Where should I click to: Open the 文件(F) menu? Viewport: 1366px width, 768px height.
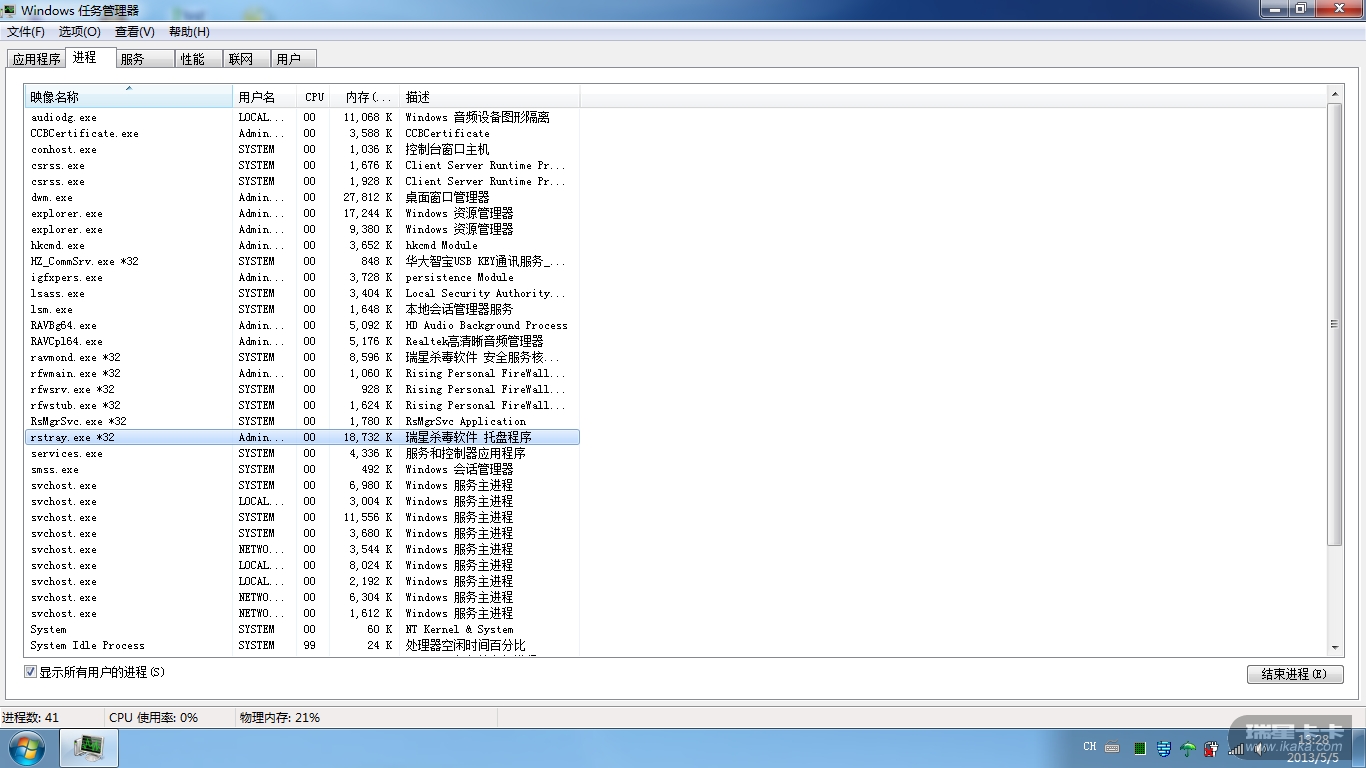tap(26, 32)
